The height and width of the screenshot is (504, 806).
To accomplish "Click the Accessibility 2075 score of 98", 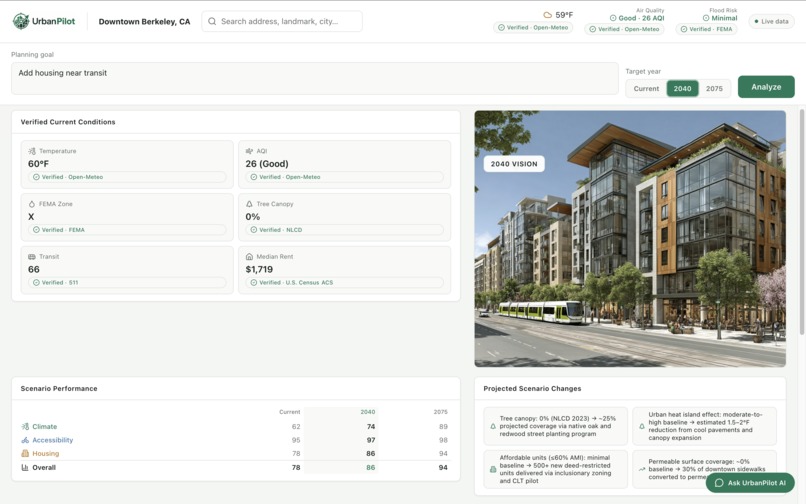I will [x=443, y=440].
